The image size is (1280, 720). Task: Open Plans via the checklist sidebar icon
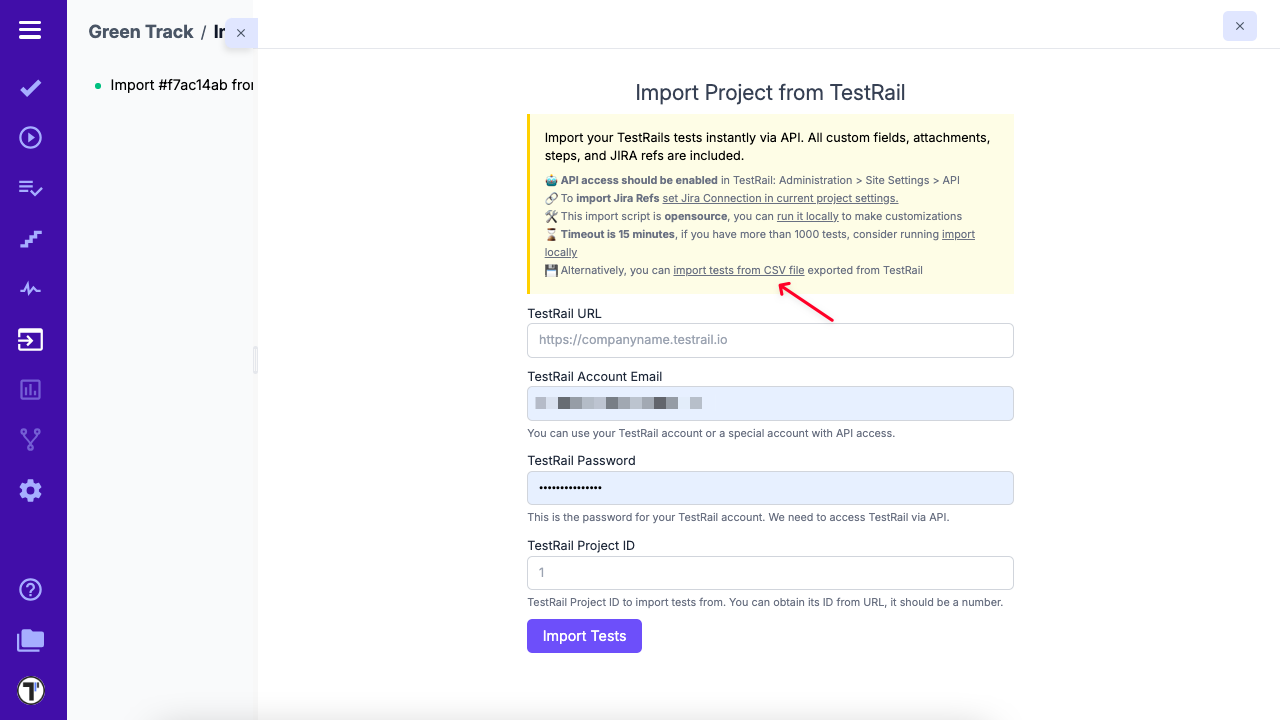click(30, 188)
